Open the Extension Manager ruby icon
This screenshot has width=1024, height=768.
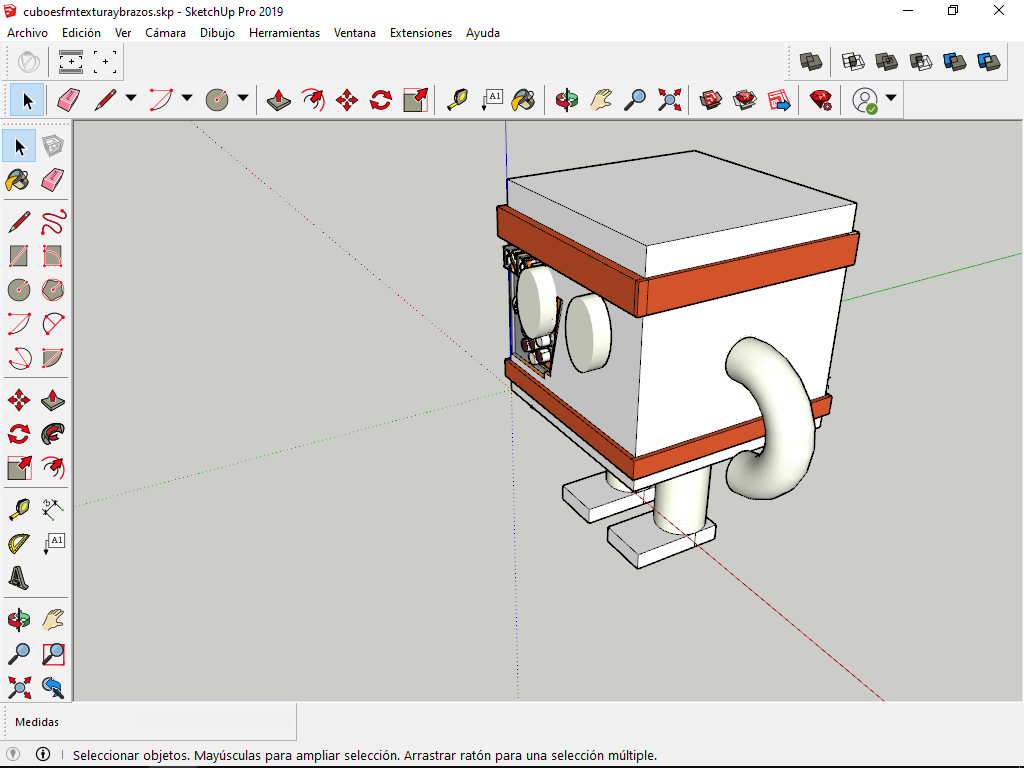click(x=821, y=100)
